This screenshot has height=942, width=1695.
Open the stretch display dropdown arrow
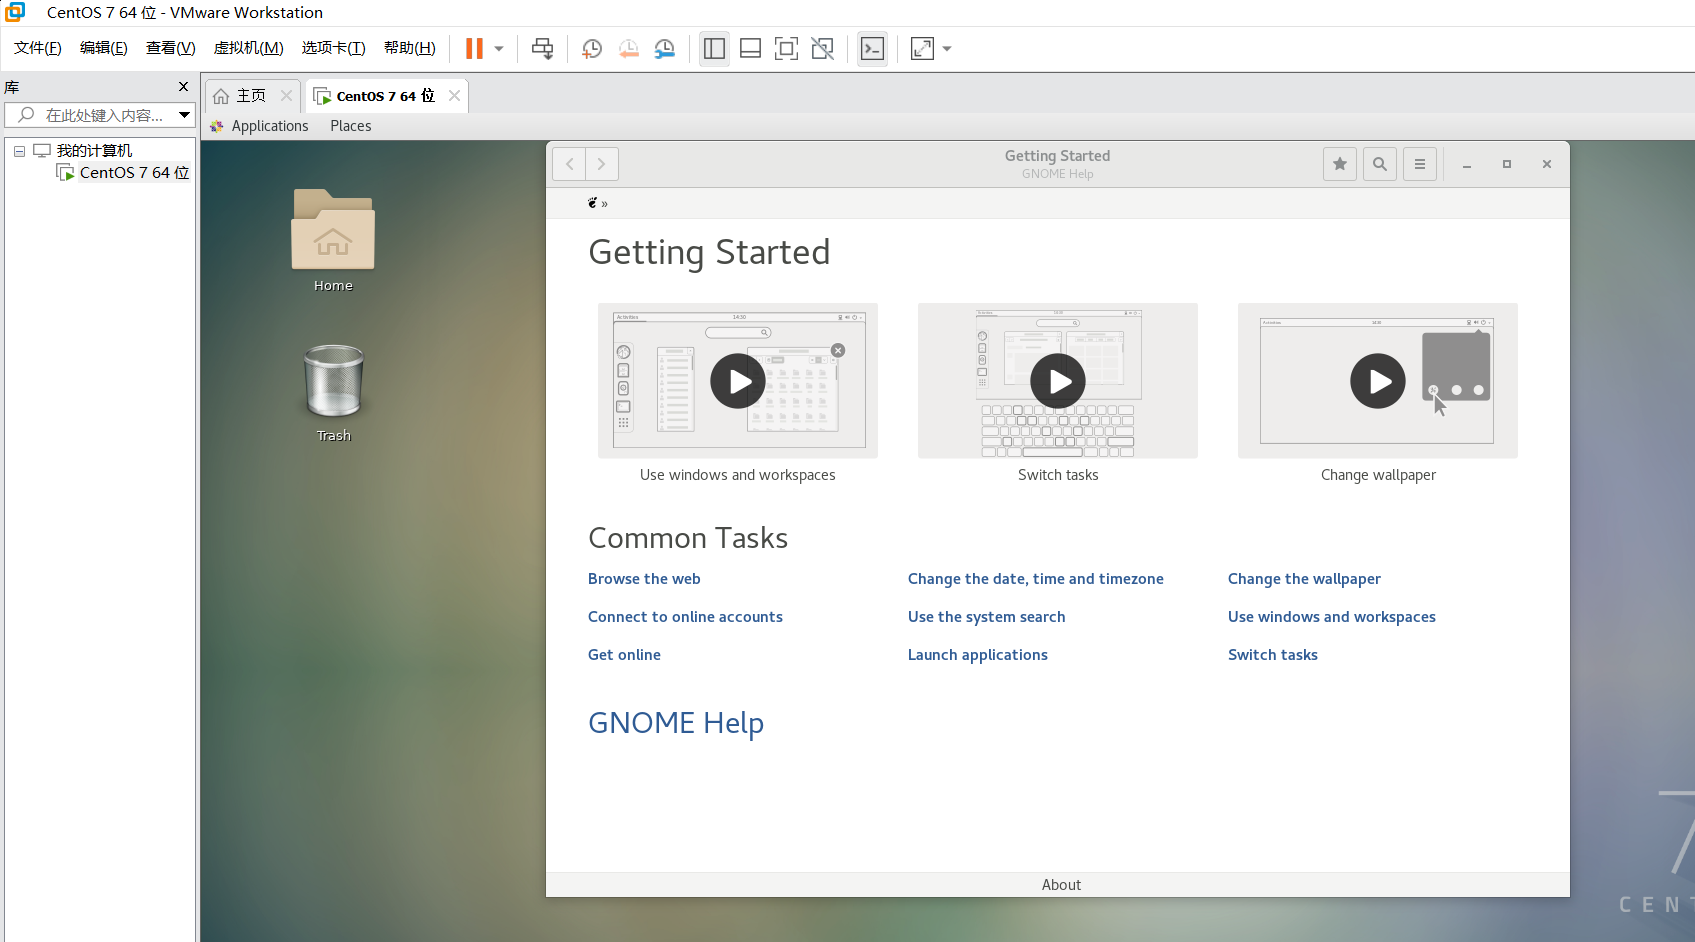[947, 49]
